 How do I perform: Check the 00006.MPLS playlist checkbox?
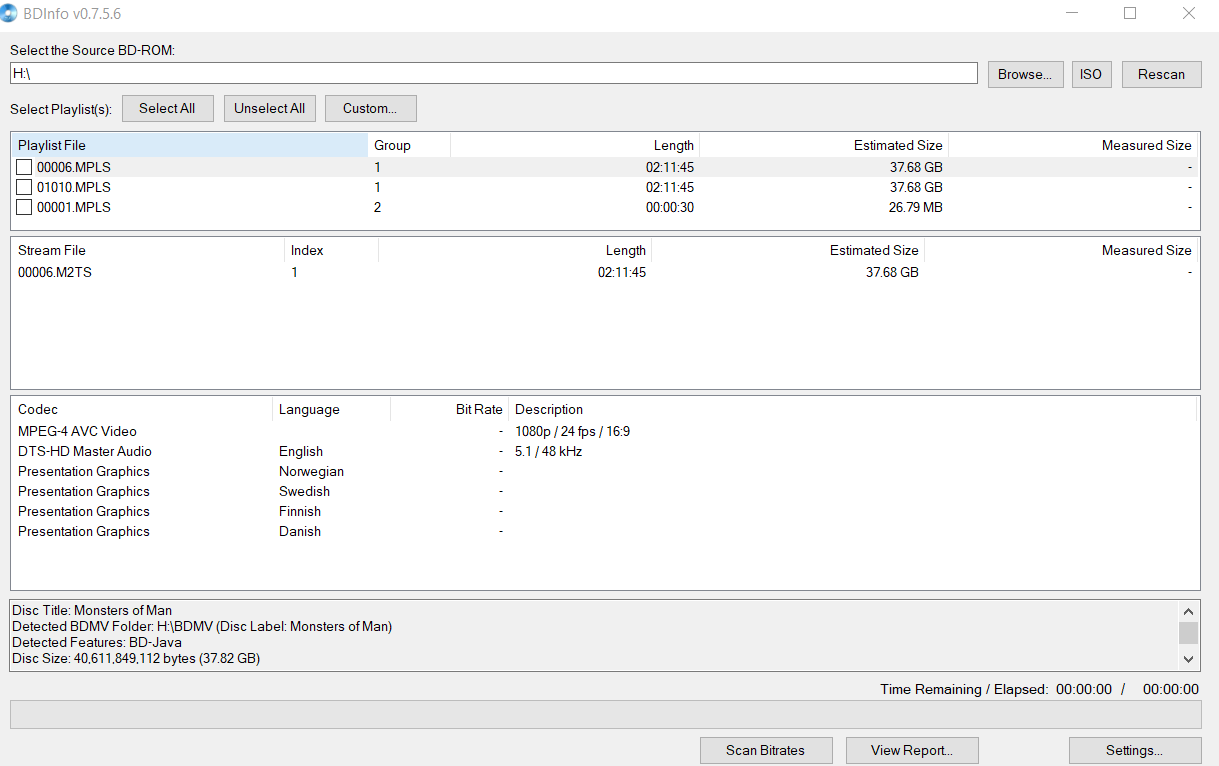coord(24,167)
